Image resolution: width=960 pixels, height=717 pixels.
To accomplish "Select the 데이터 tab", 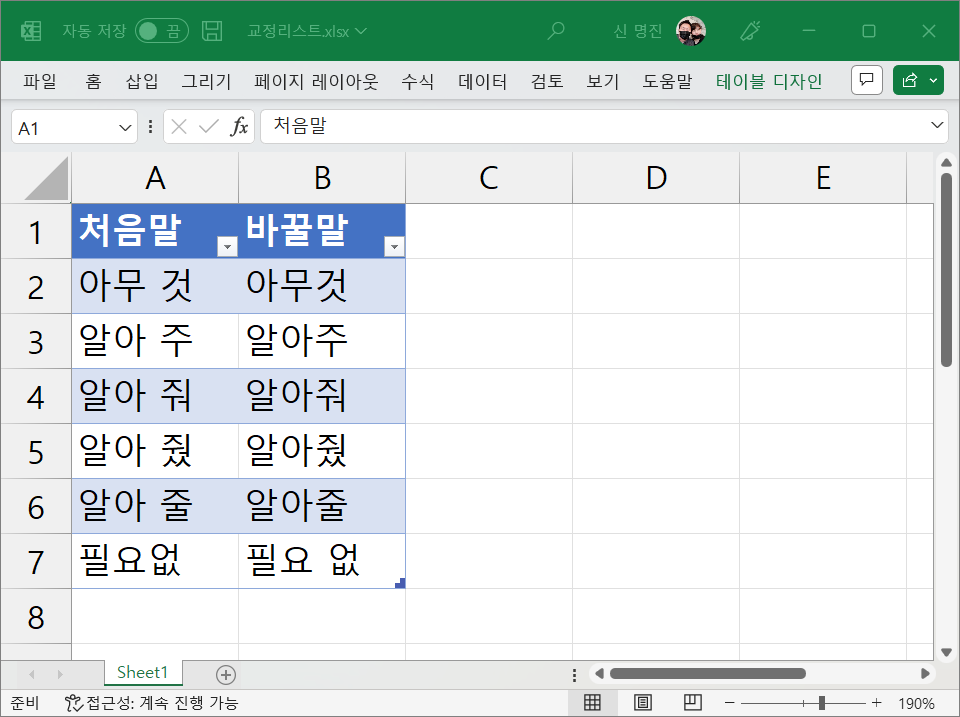I will pyautogui.click(x=482, y=81).
